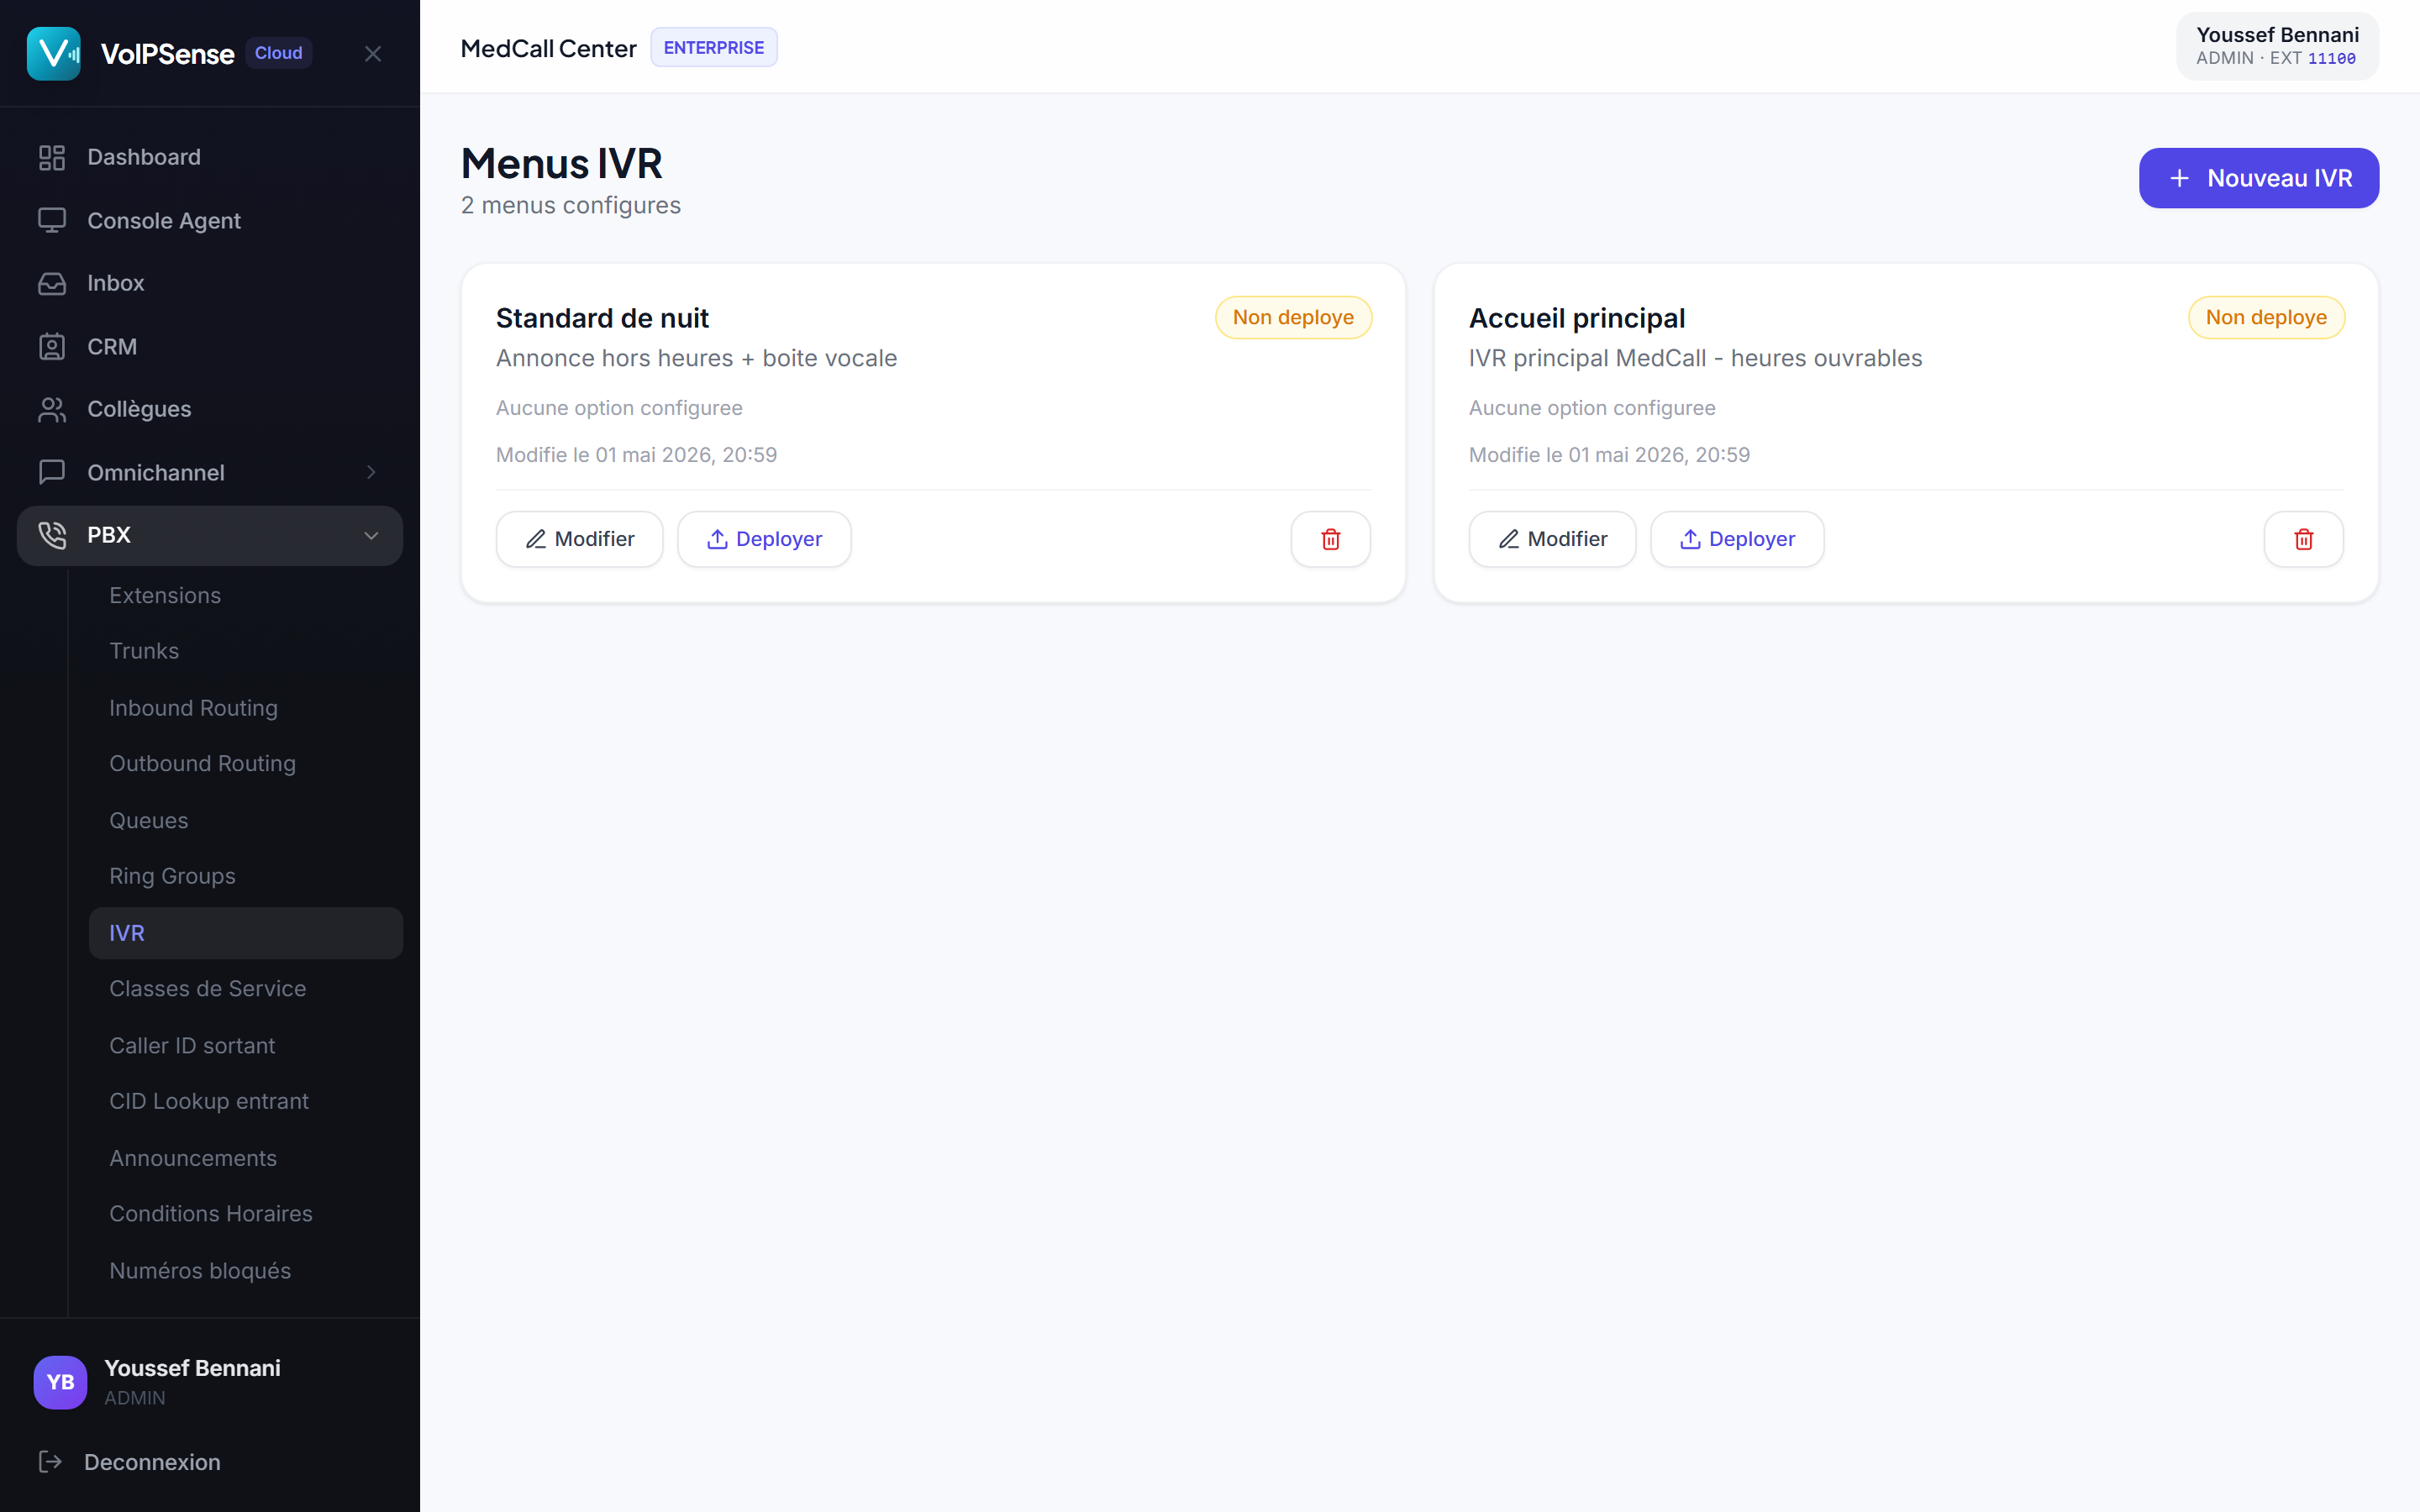Image resolution: width=2420 pixels, height=1512 pixels.
Task: Modify the Accueil principal IVR
Action: (x=1552, y=539)
